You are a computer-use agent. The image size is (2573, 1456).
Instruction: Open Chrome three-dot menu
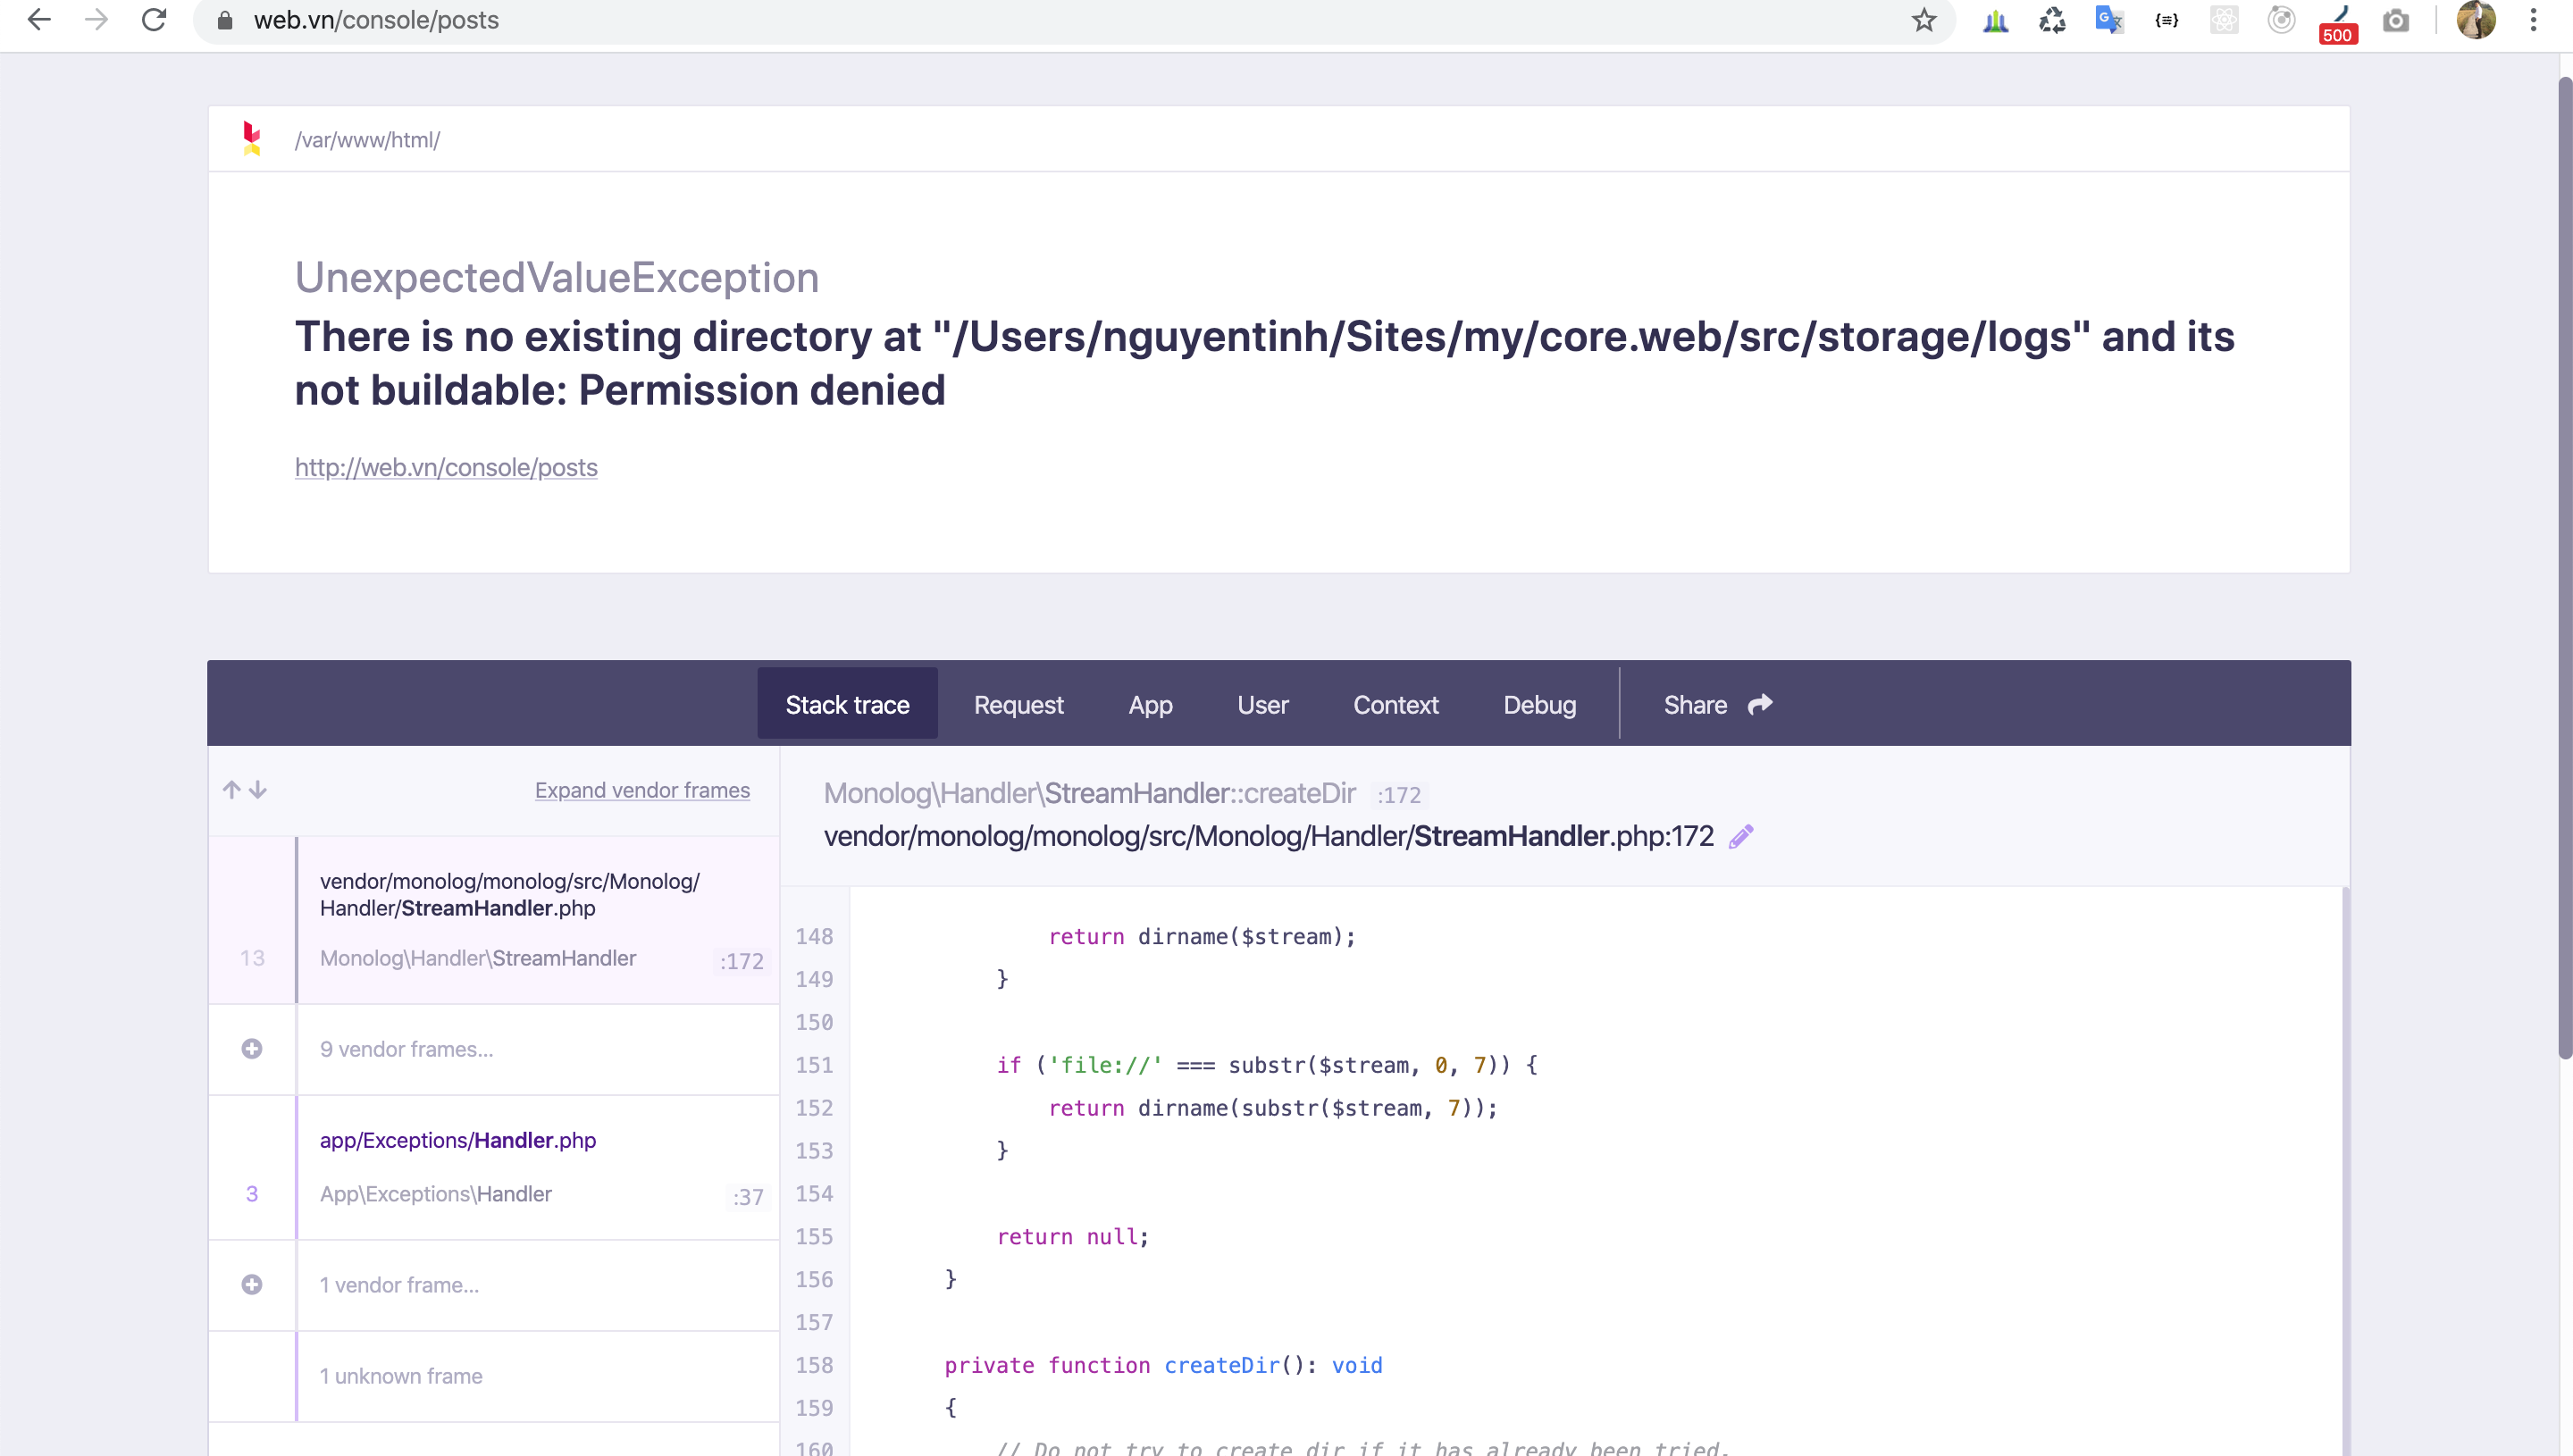(x=2533, y=20)
